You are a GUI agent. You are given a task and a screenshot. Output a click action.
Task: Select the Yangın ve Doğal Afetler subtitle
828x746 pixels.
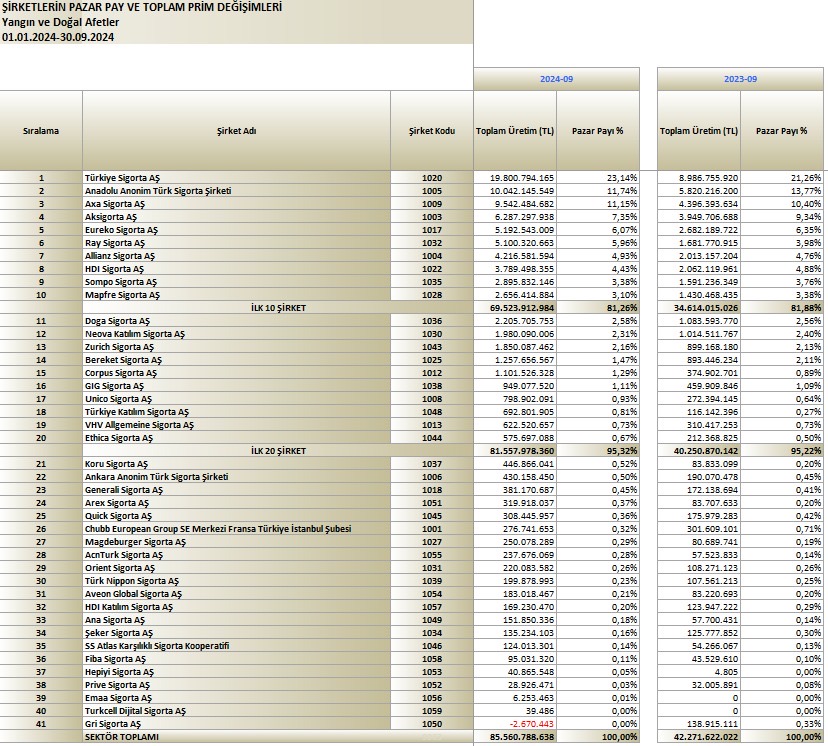(60, 22)
